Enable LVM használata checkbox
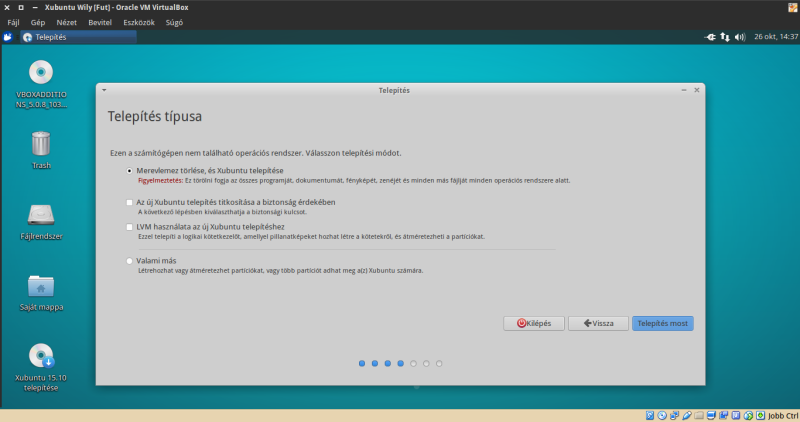This screenshot has height=422, width=800. (x=130, y=227)
